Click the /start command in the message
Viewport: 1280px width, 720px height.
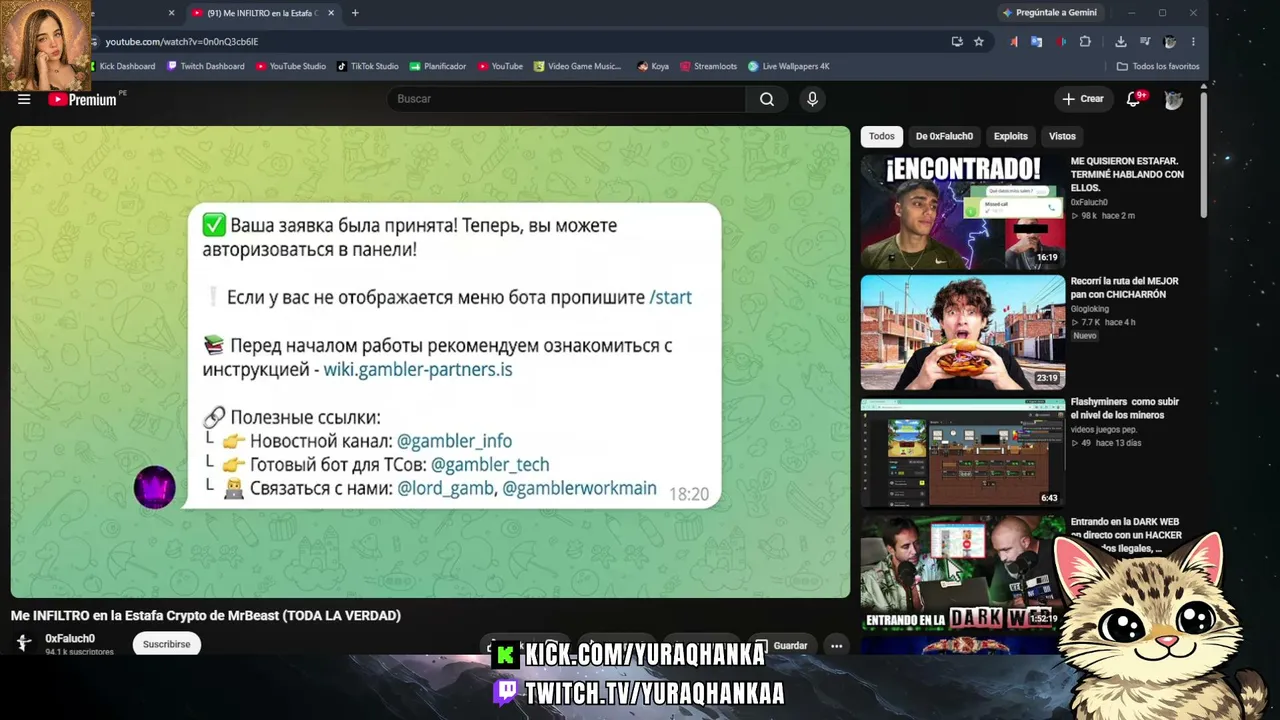[670, 298]
